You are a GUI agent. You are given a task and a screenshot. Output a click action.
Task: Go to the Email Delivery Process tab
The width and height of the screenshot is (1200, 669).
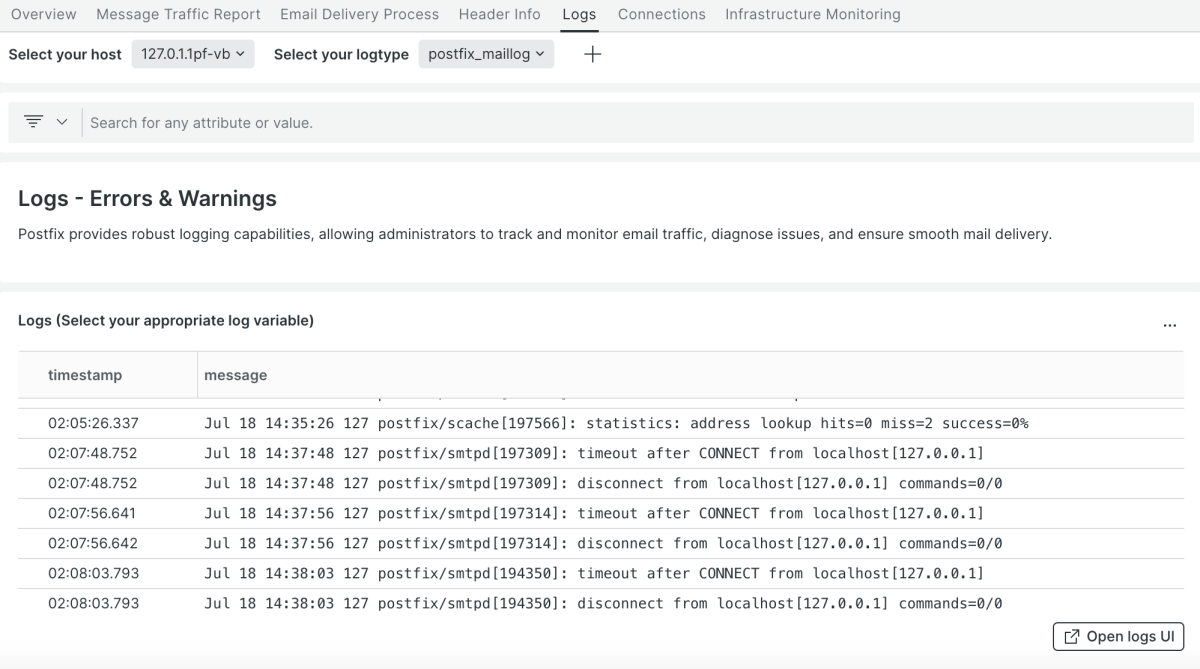pyautogui.click(x=359, y=14)
